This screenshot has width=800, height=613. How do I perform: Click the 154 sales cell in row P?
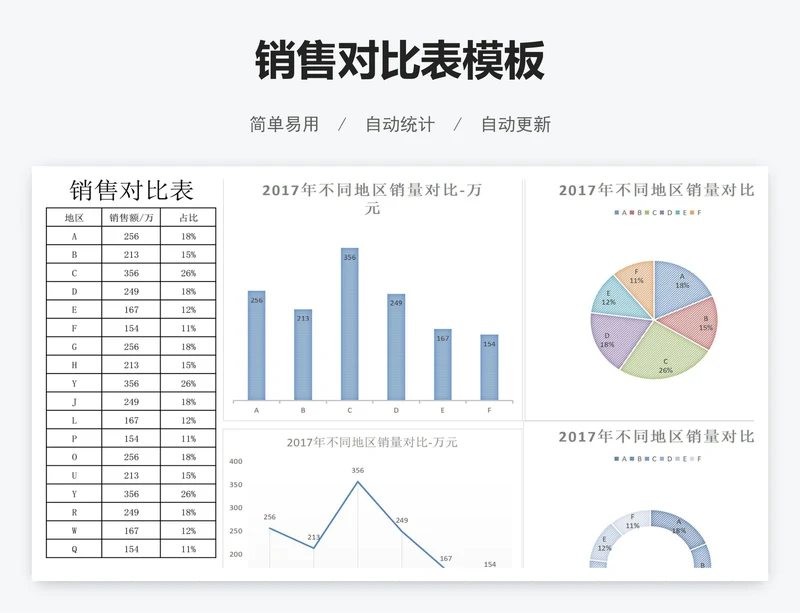coord(131,438)
